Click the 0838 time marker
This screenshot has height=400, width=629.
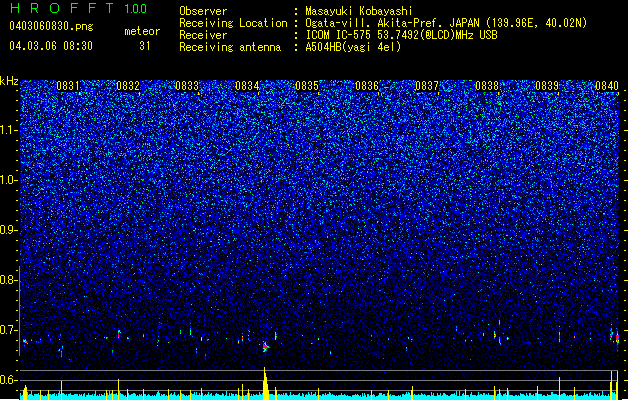coord(487,86)
